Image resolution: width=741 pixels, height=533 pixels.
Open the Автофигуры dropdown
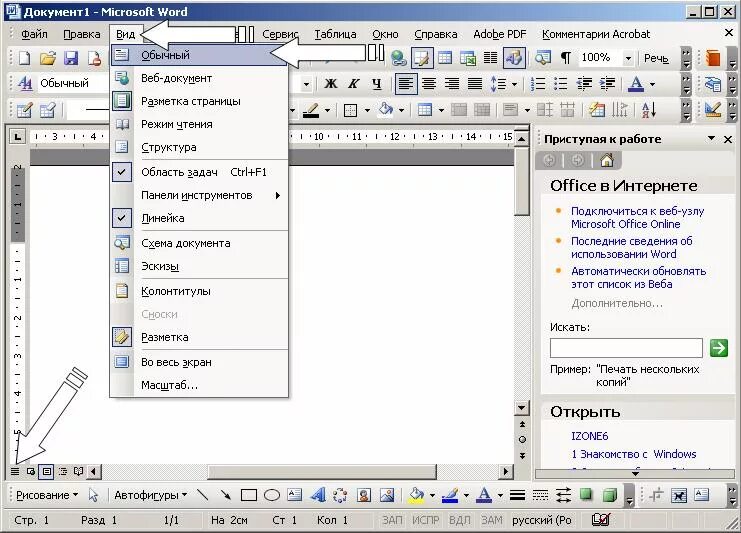[151, 495]
